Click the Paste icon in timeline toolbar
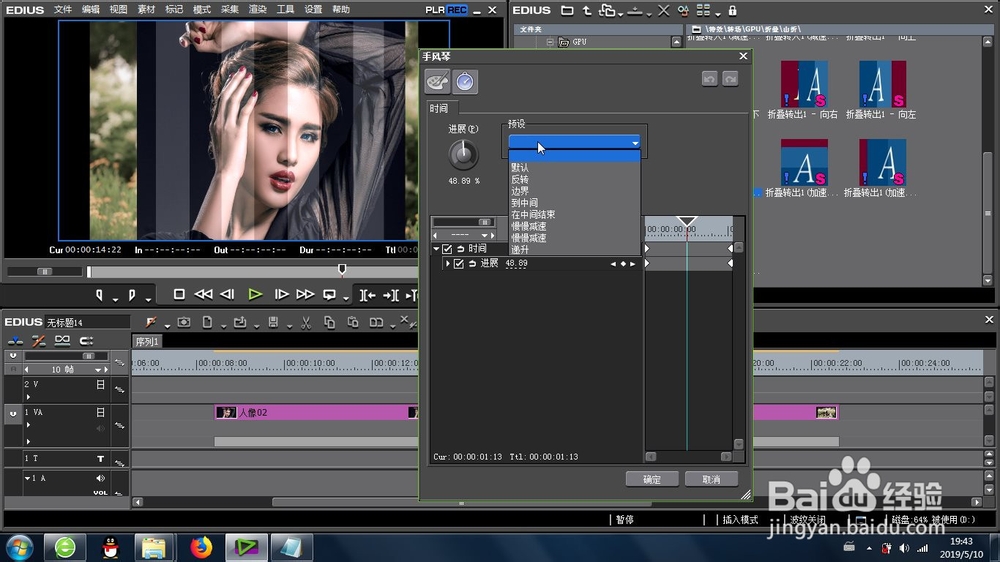This screenshot has height=562, width=1000. [x=353, y=323]
